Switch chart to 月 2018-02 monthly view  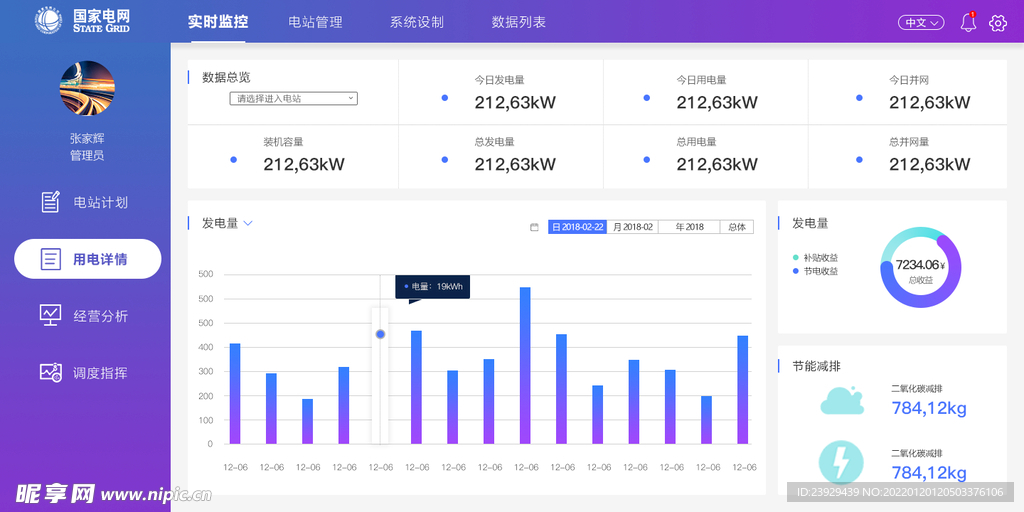[632, 227]
